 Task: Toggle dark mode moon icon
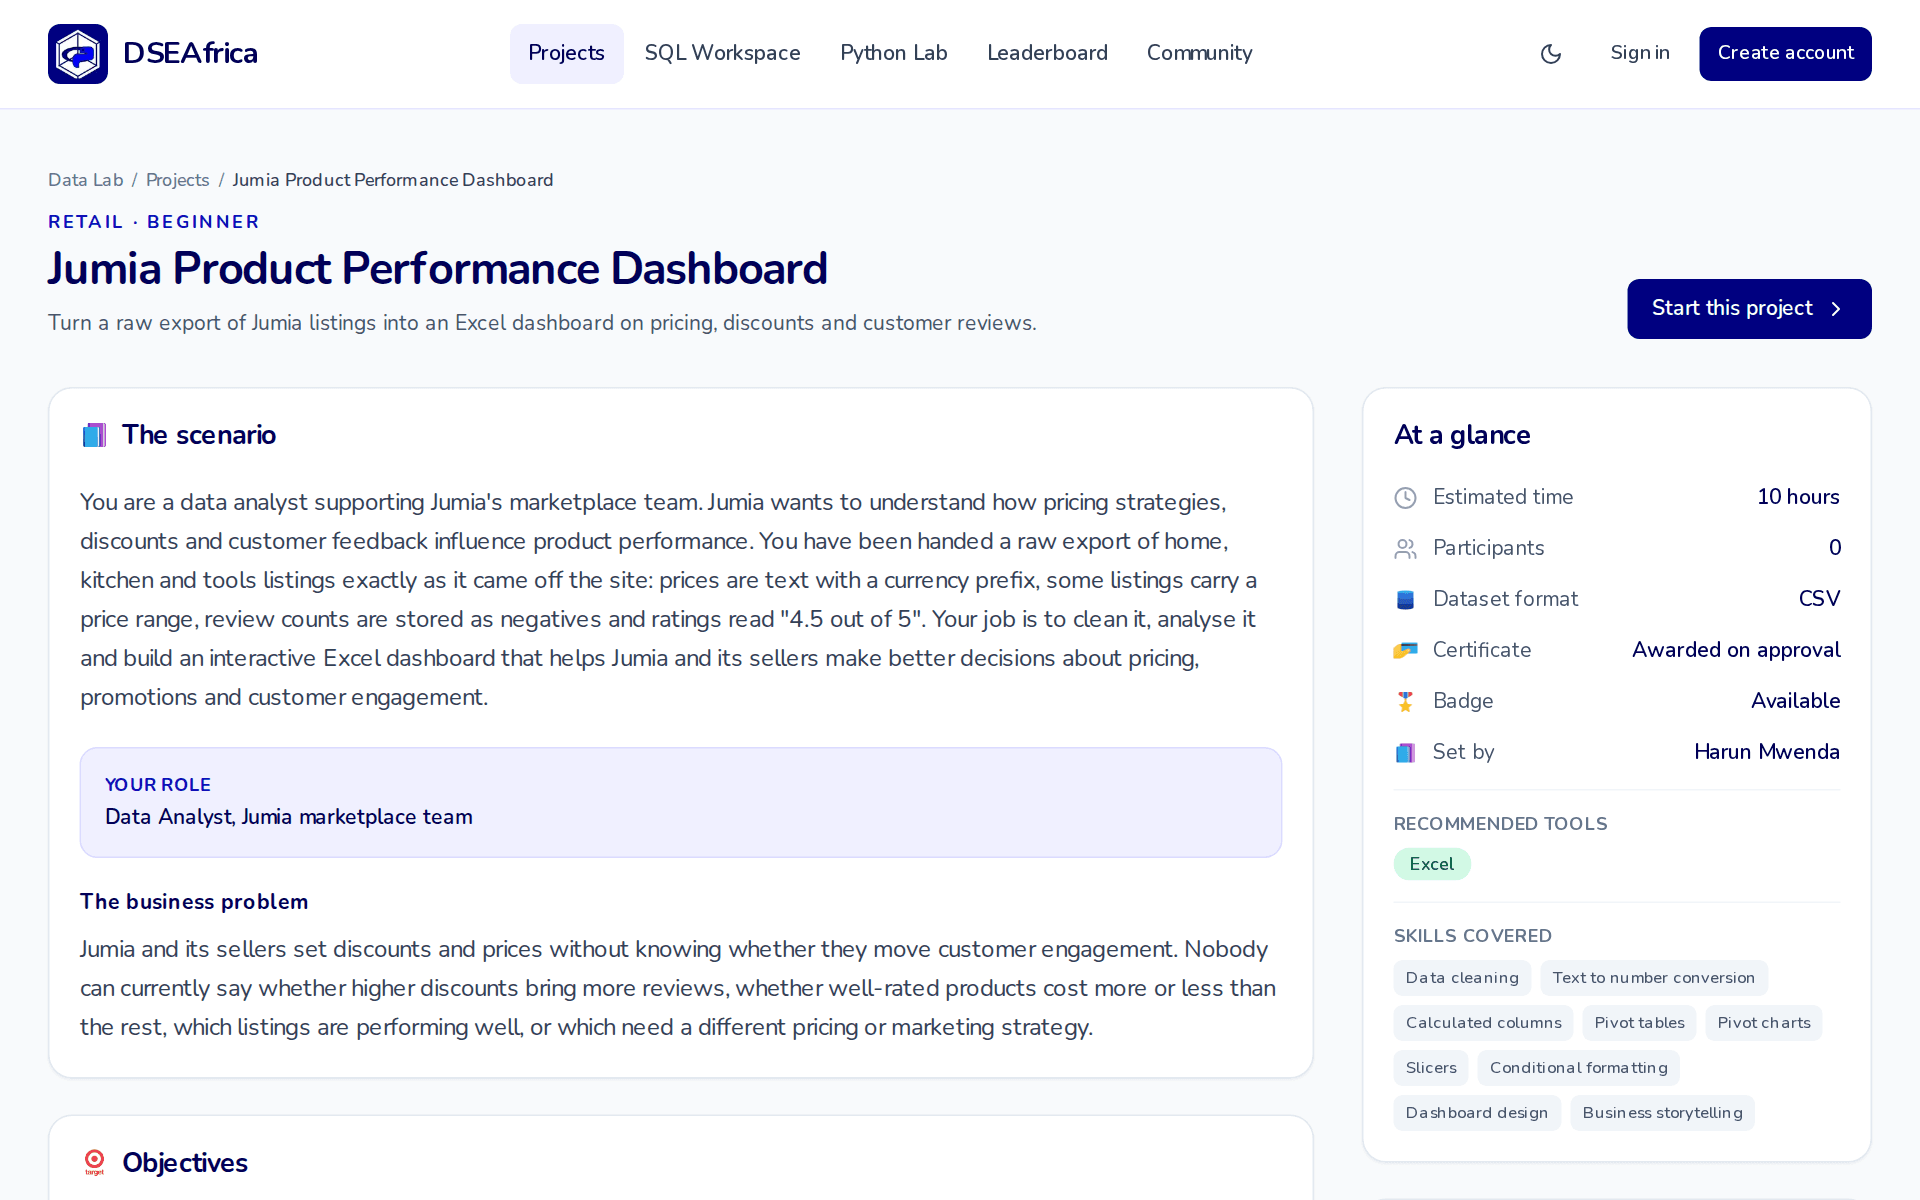coord(1551,54)
